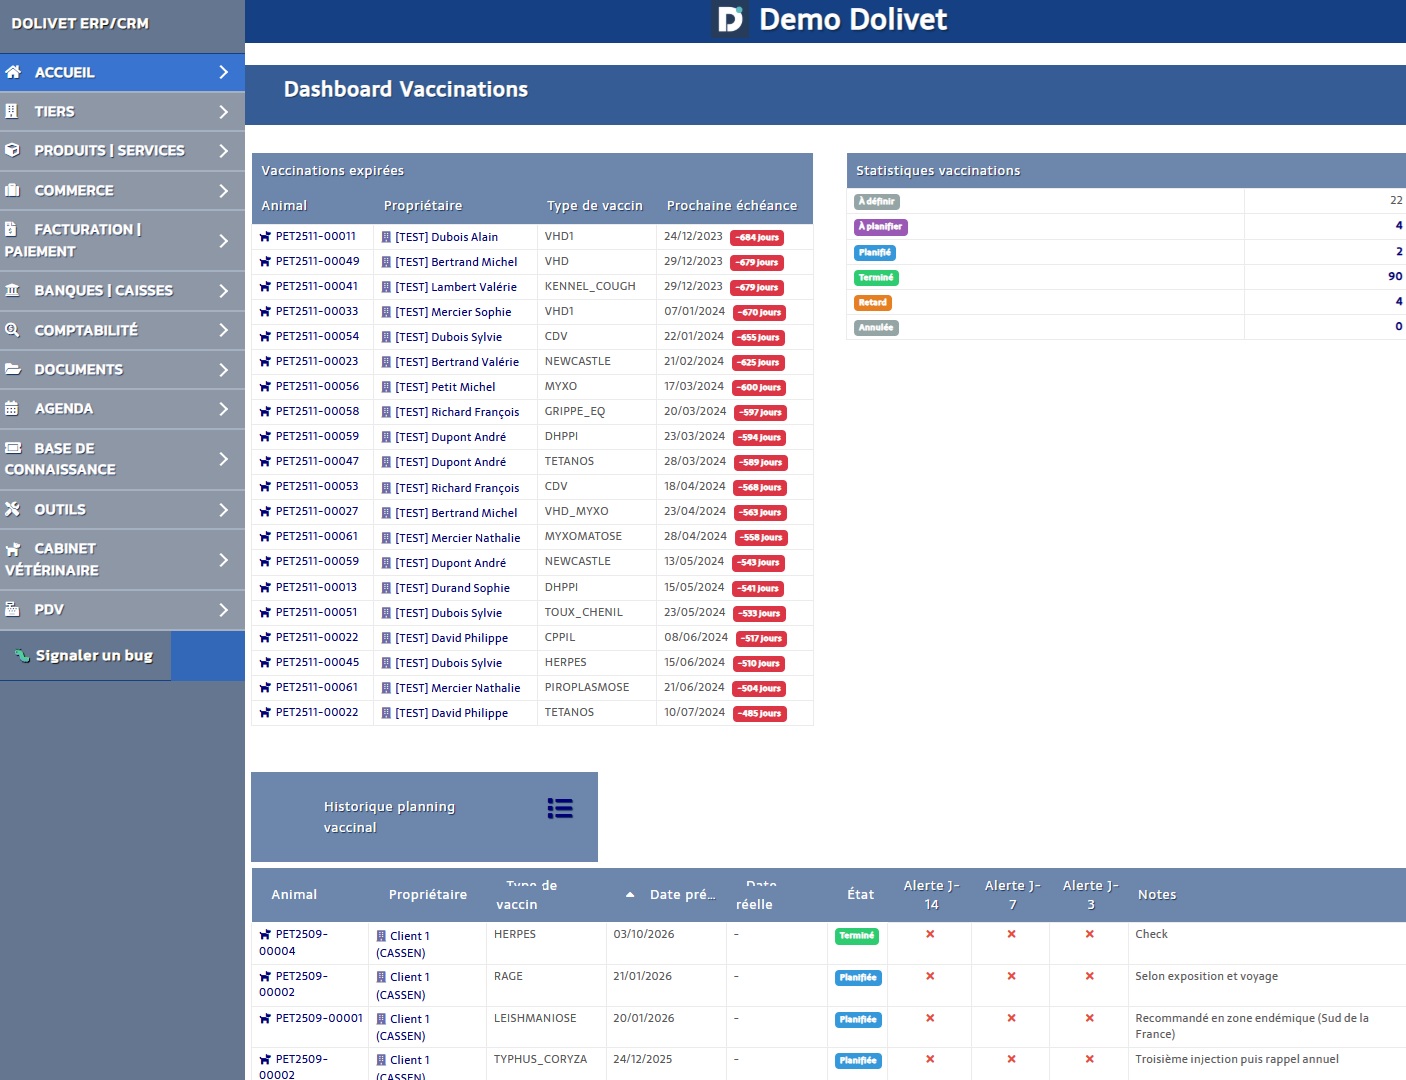The image size is (1406, 1080).
Task: Click the calendar icon next to Agenda
Action: [x=13, y=408]
